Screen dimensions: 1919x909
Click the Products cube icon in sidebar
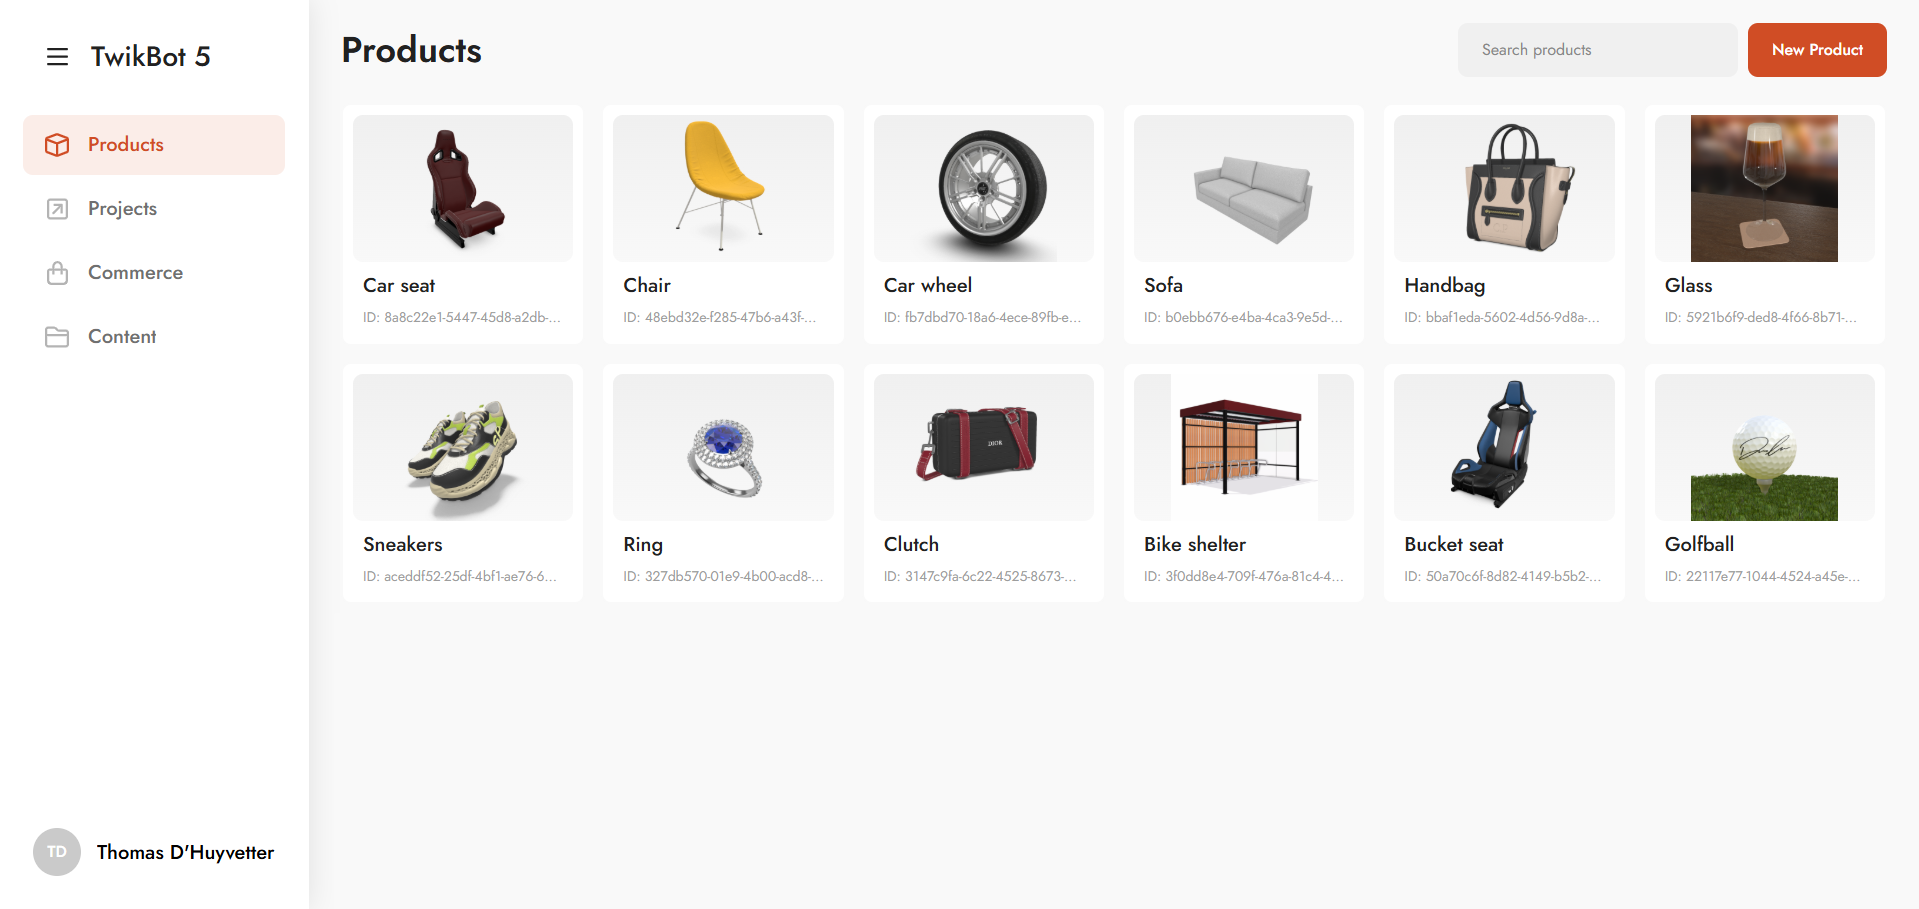coord(57,145)
